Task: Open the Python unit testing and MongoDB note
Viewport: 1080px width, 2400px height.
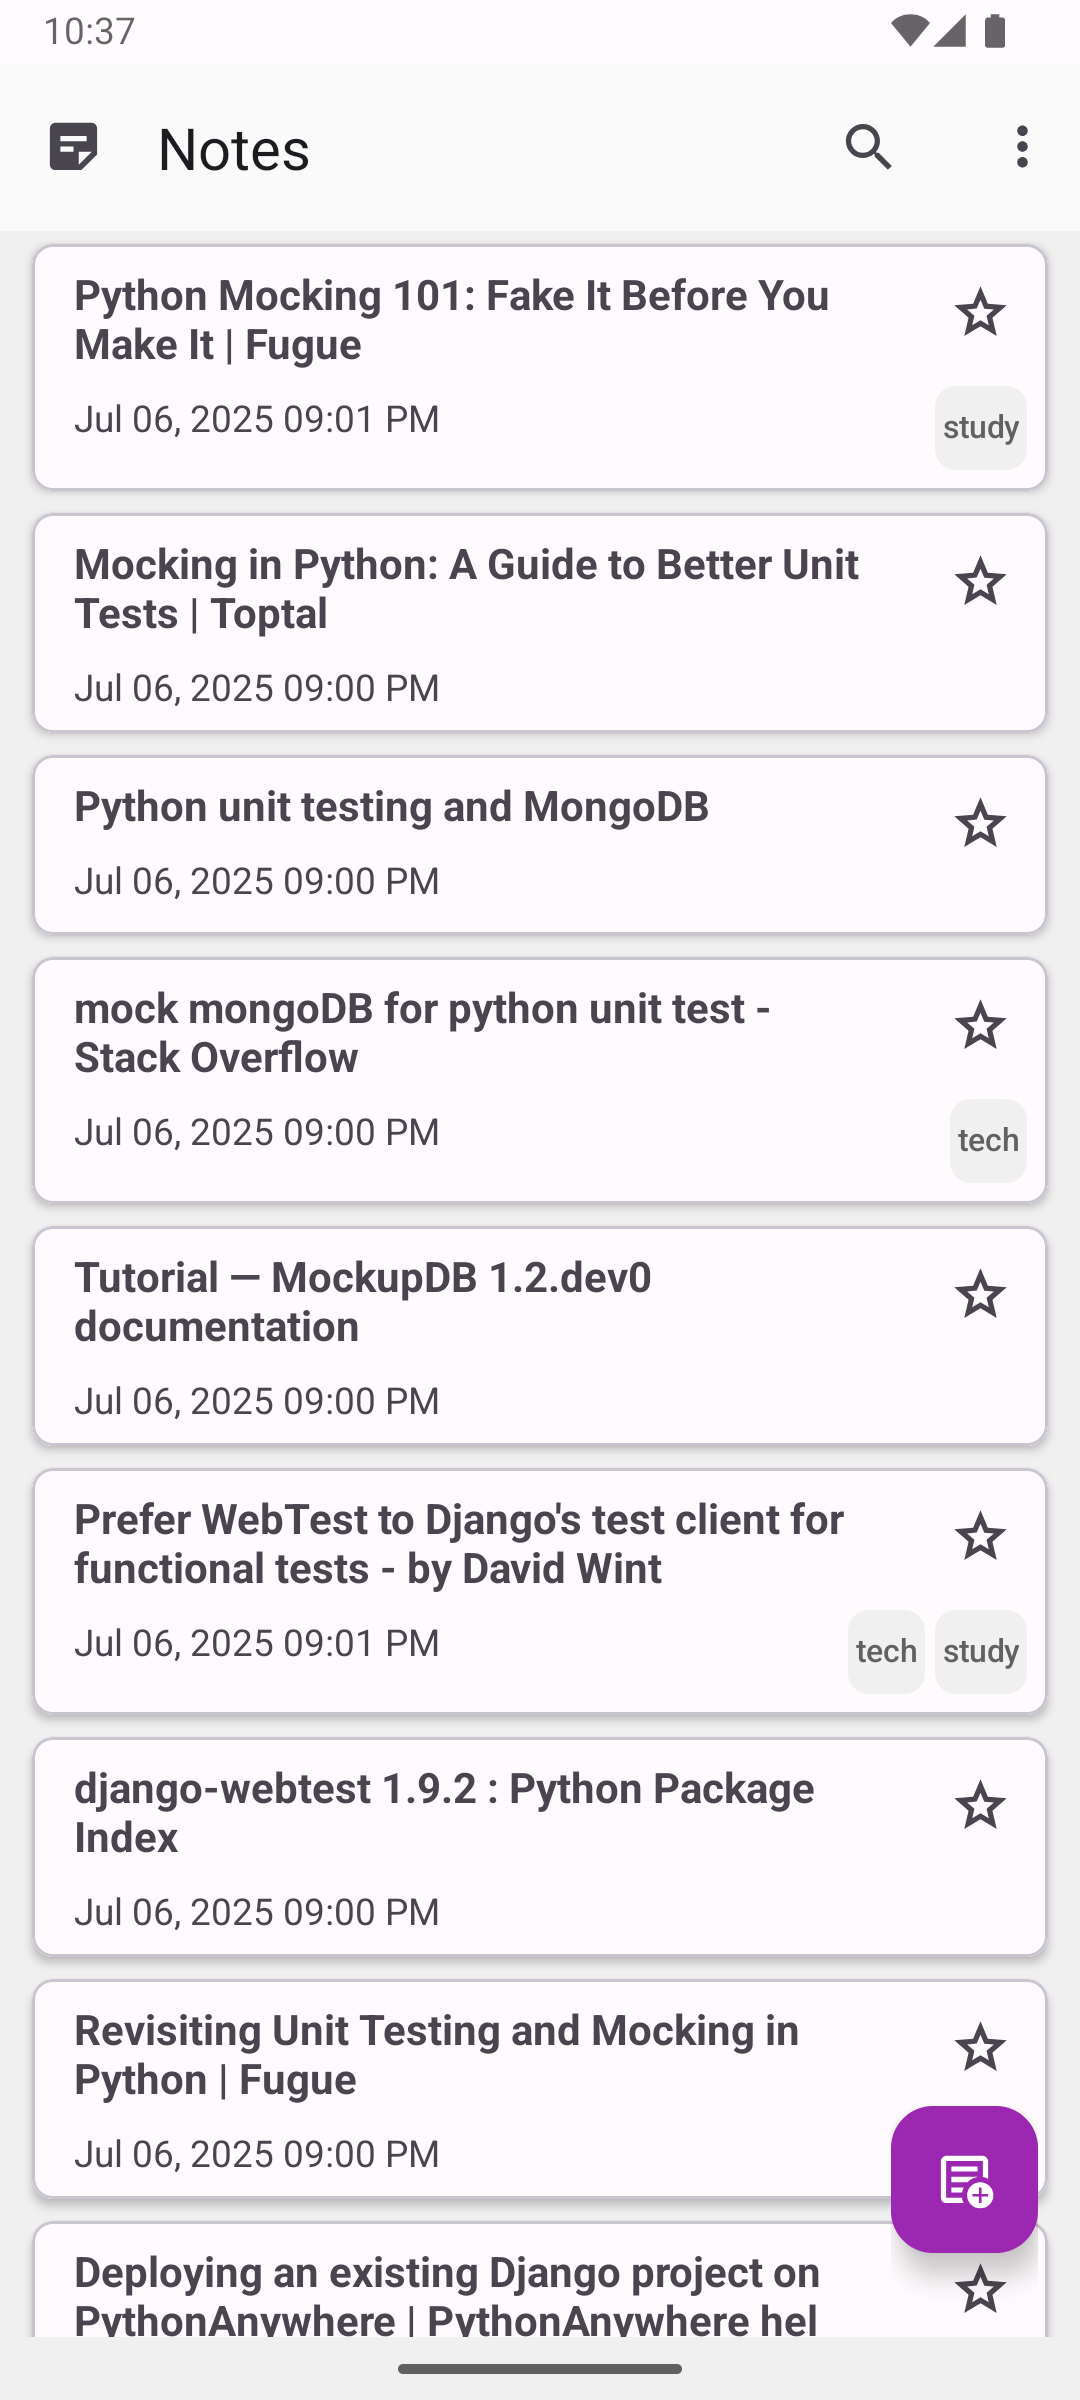Action: pyautogui.click(x=540, y=845)
